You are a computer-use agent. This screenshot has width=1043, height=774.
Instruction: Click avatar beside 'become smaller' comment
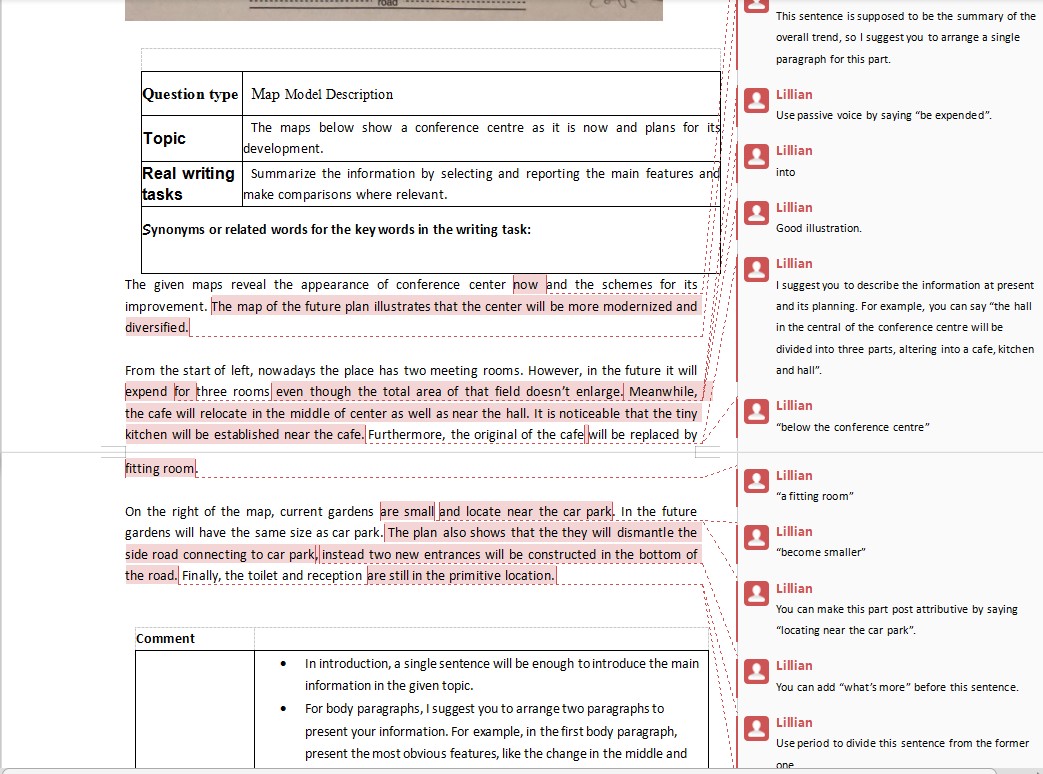point(756,537)
